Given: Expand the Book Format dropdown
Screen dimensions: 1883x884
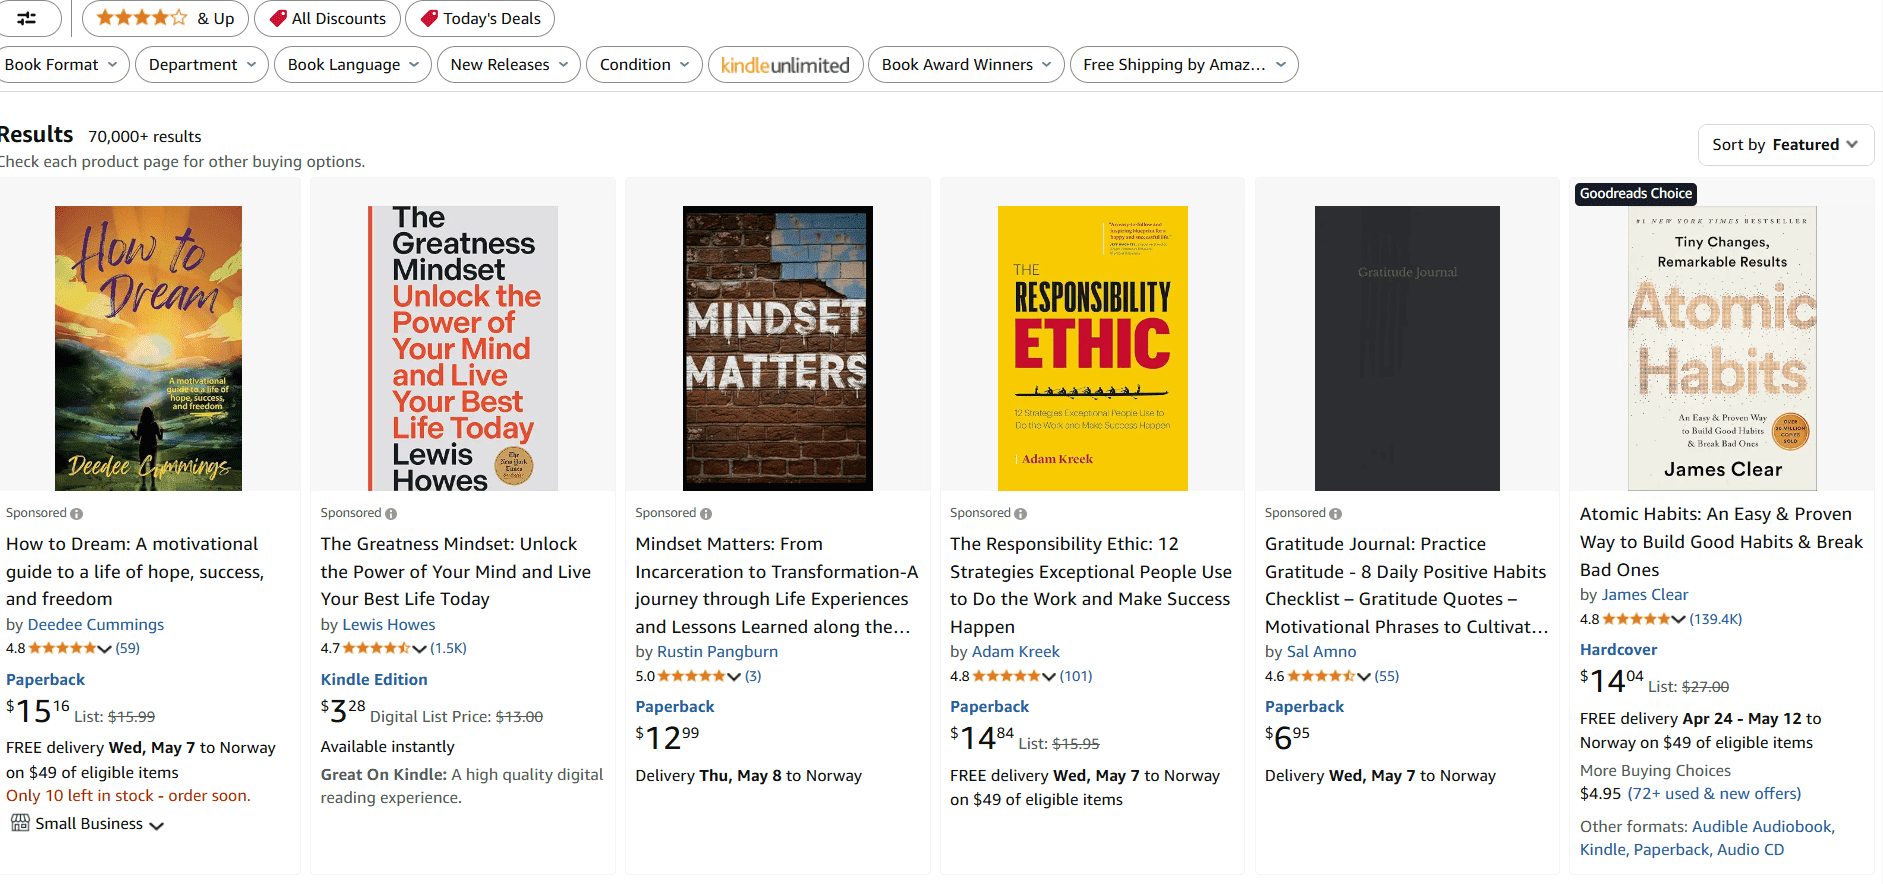Looking at the screenshot, I should click(62, 65).
